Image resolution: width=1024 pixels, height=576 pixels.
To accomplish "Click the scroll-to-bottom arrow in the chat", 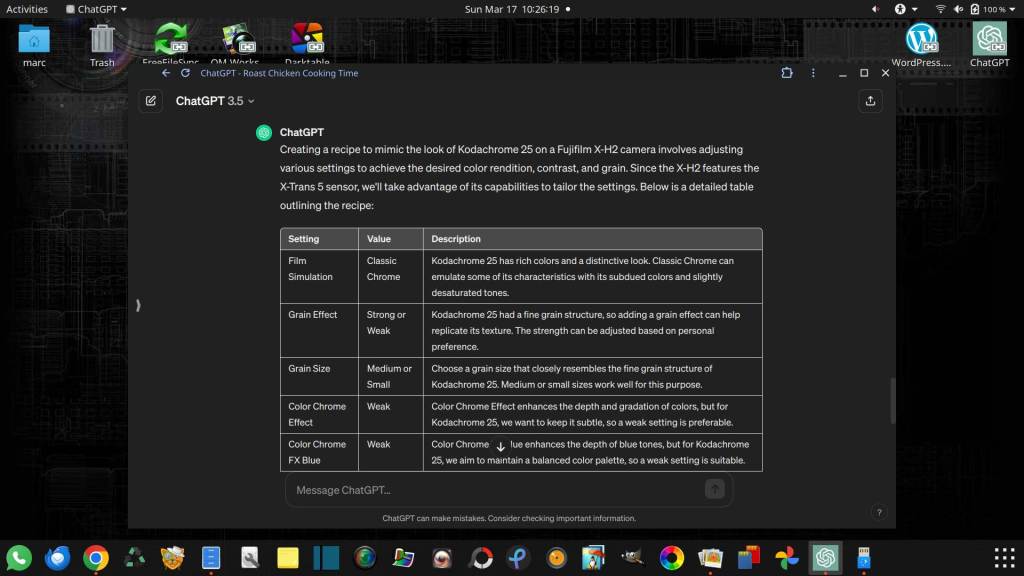I will tap(500, 447).
